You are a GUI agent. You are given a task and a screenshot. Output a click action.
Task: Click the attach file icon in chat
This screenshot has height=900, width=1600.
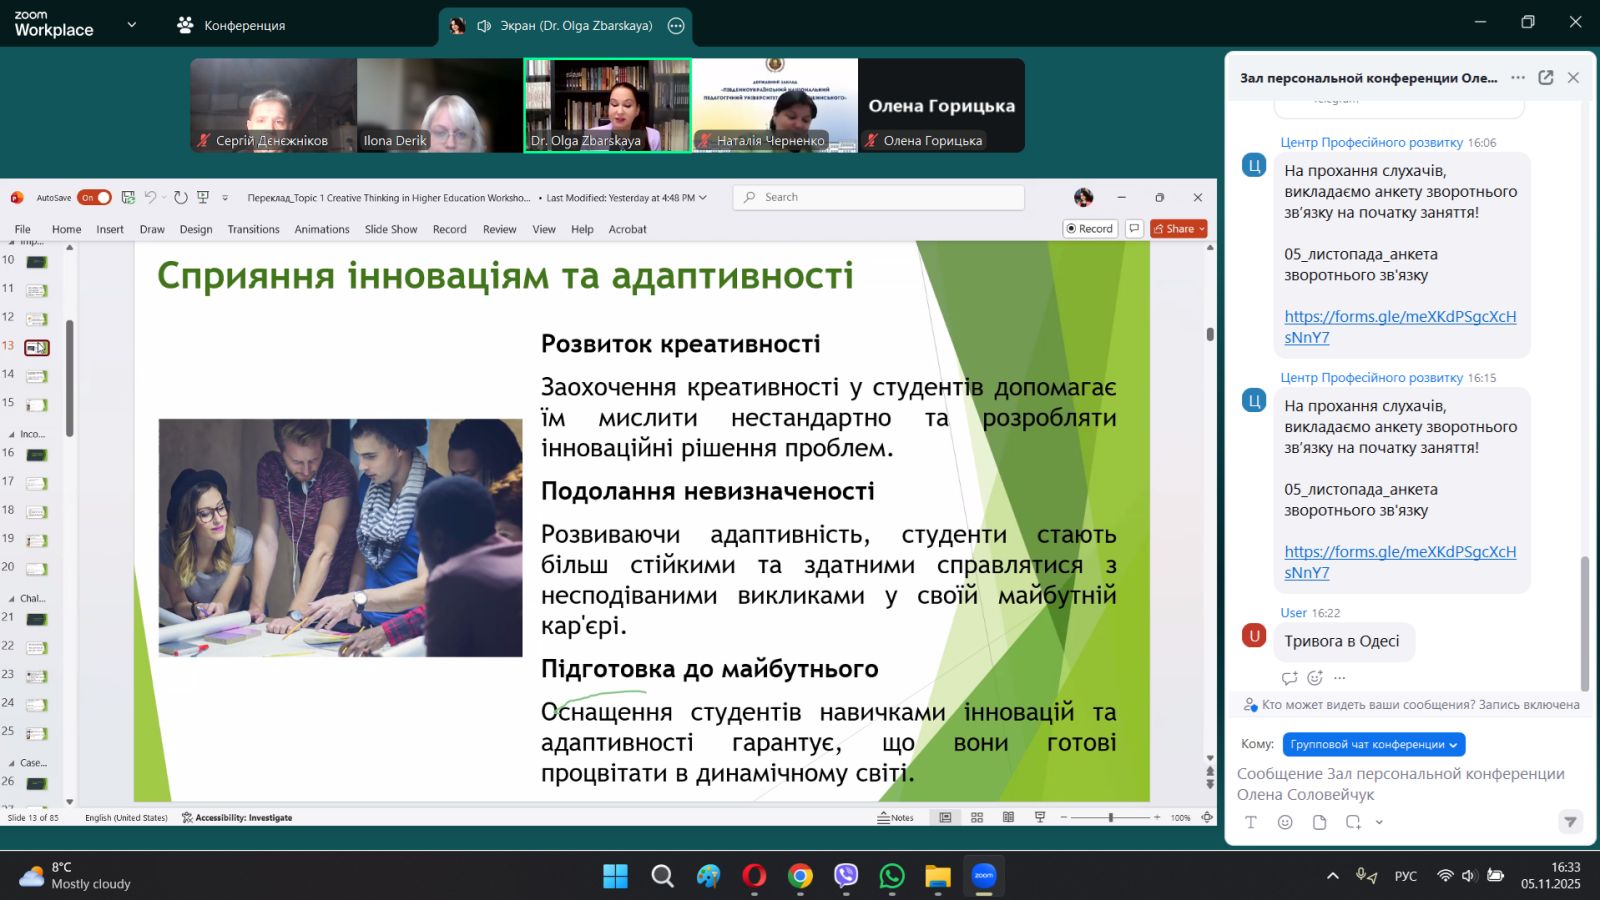1319,822
